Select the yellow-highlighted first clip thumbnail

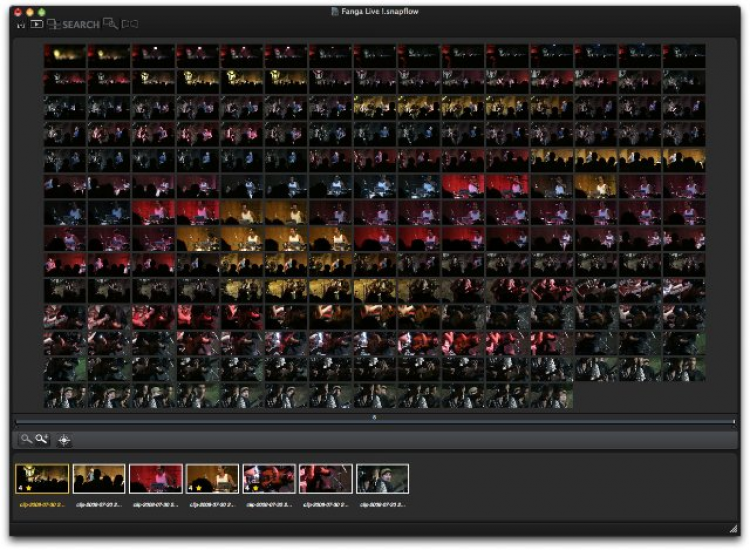[42, 478]
